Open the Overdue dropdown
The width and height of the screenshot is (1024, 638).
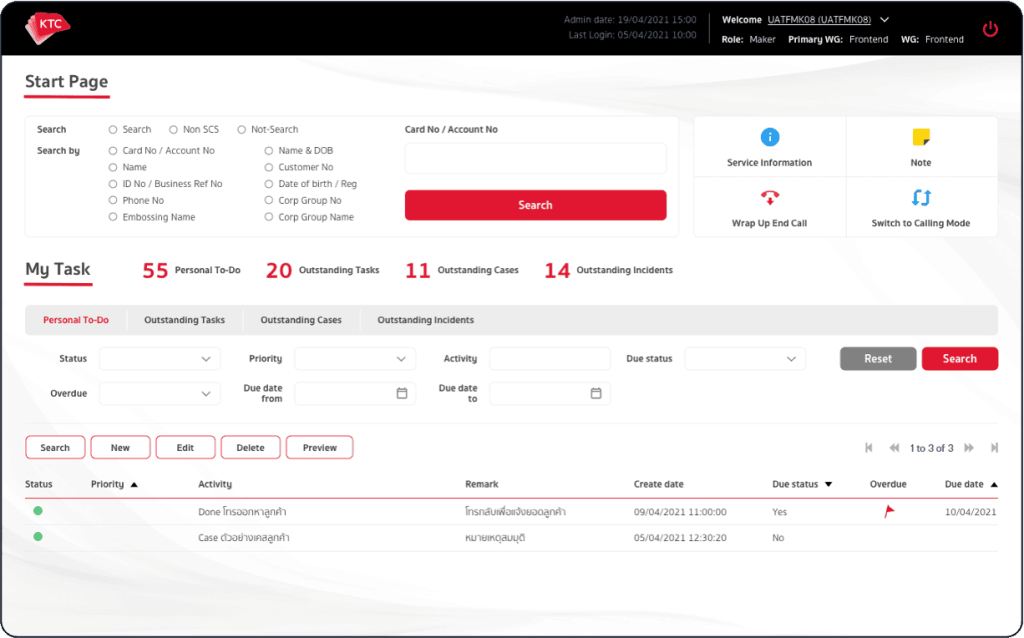coord(159,393)
